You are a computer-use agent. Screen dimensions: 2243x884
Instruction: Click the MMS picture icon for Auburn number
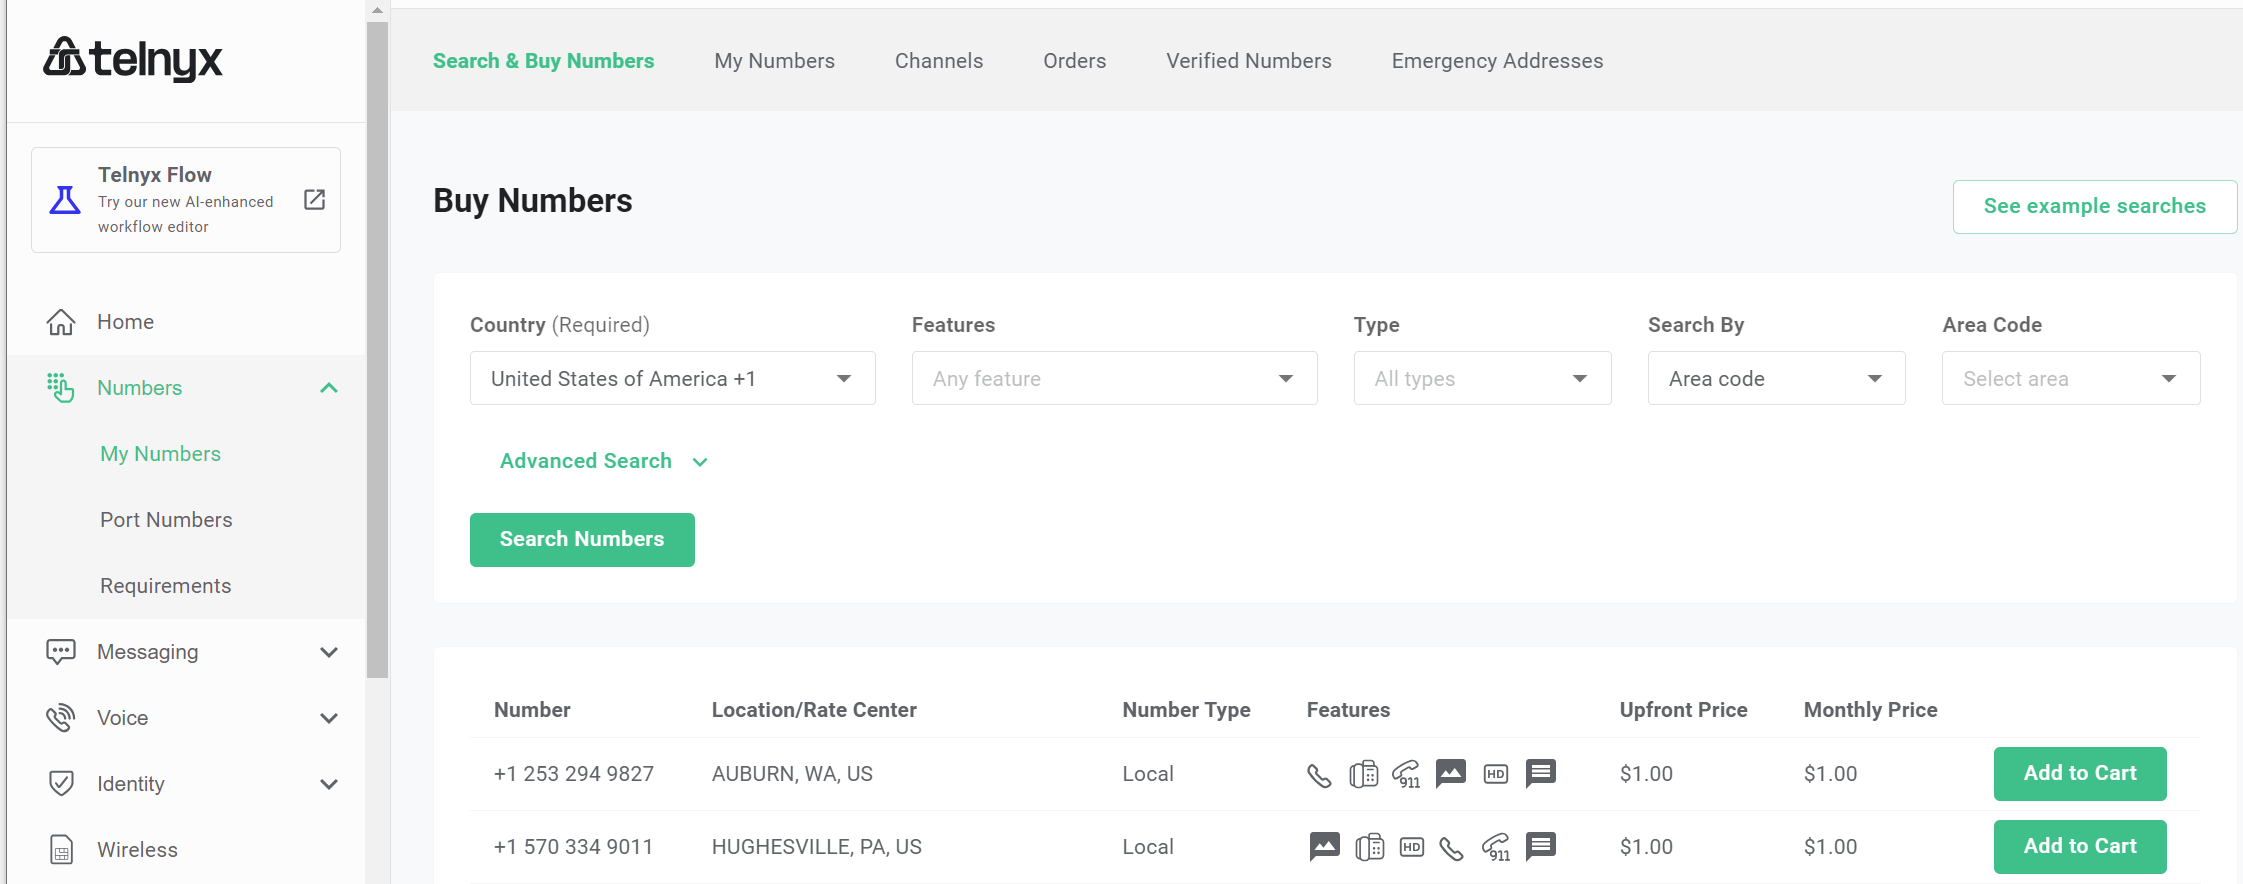(x=1450, y=773)
